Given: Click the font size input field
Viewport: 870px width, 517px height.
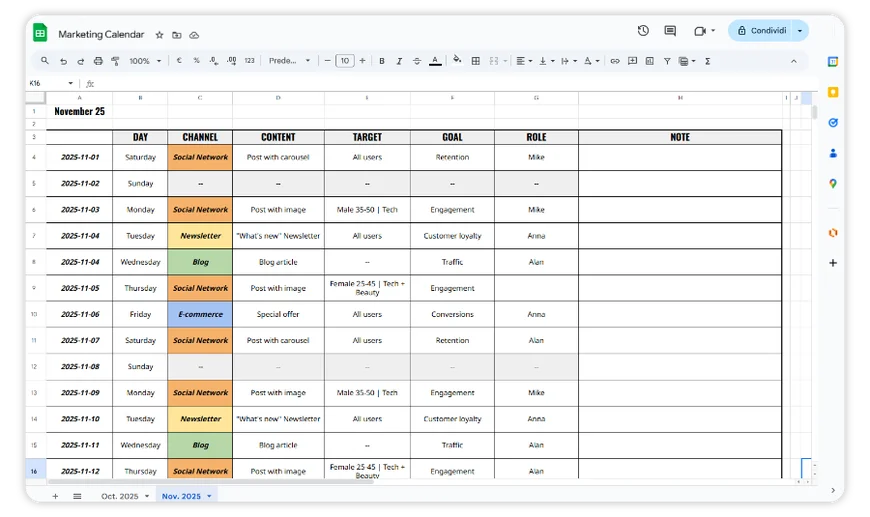Looking at the screenshot, I should pos(345,61).
